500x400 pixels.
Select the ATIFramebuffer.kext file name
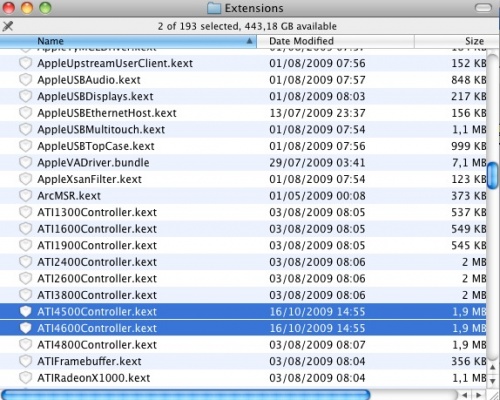tap(89, 361)
